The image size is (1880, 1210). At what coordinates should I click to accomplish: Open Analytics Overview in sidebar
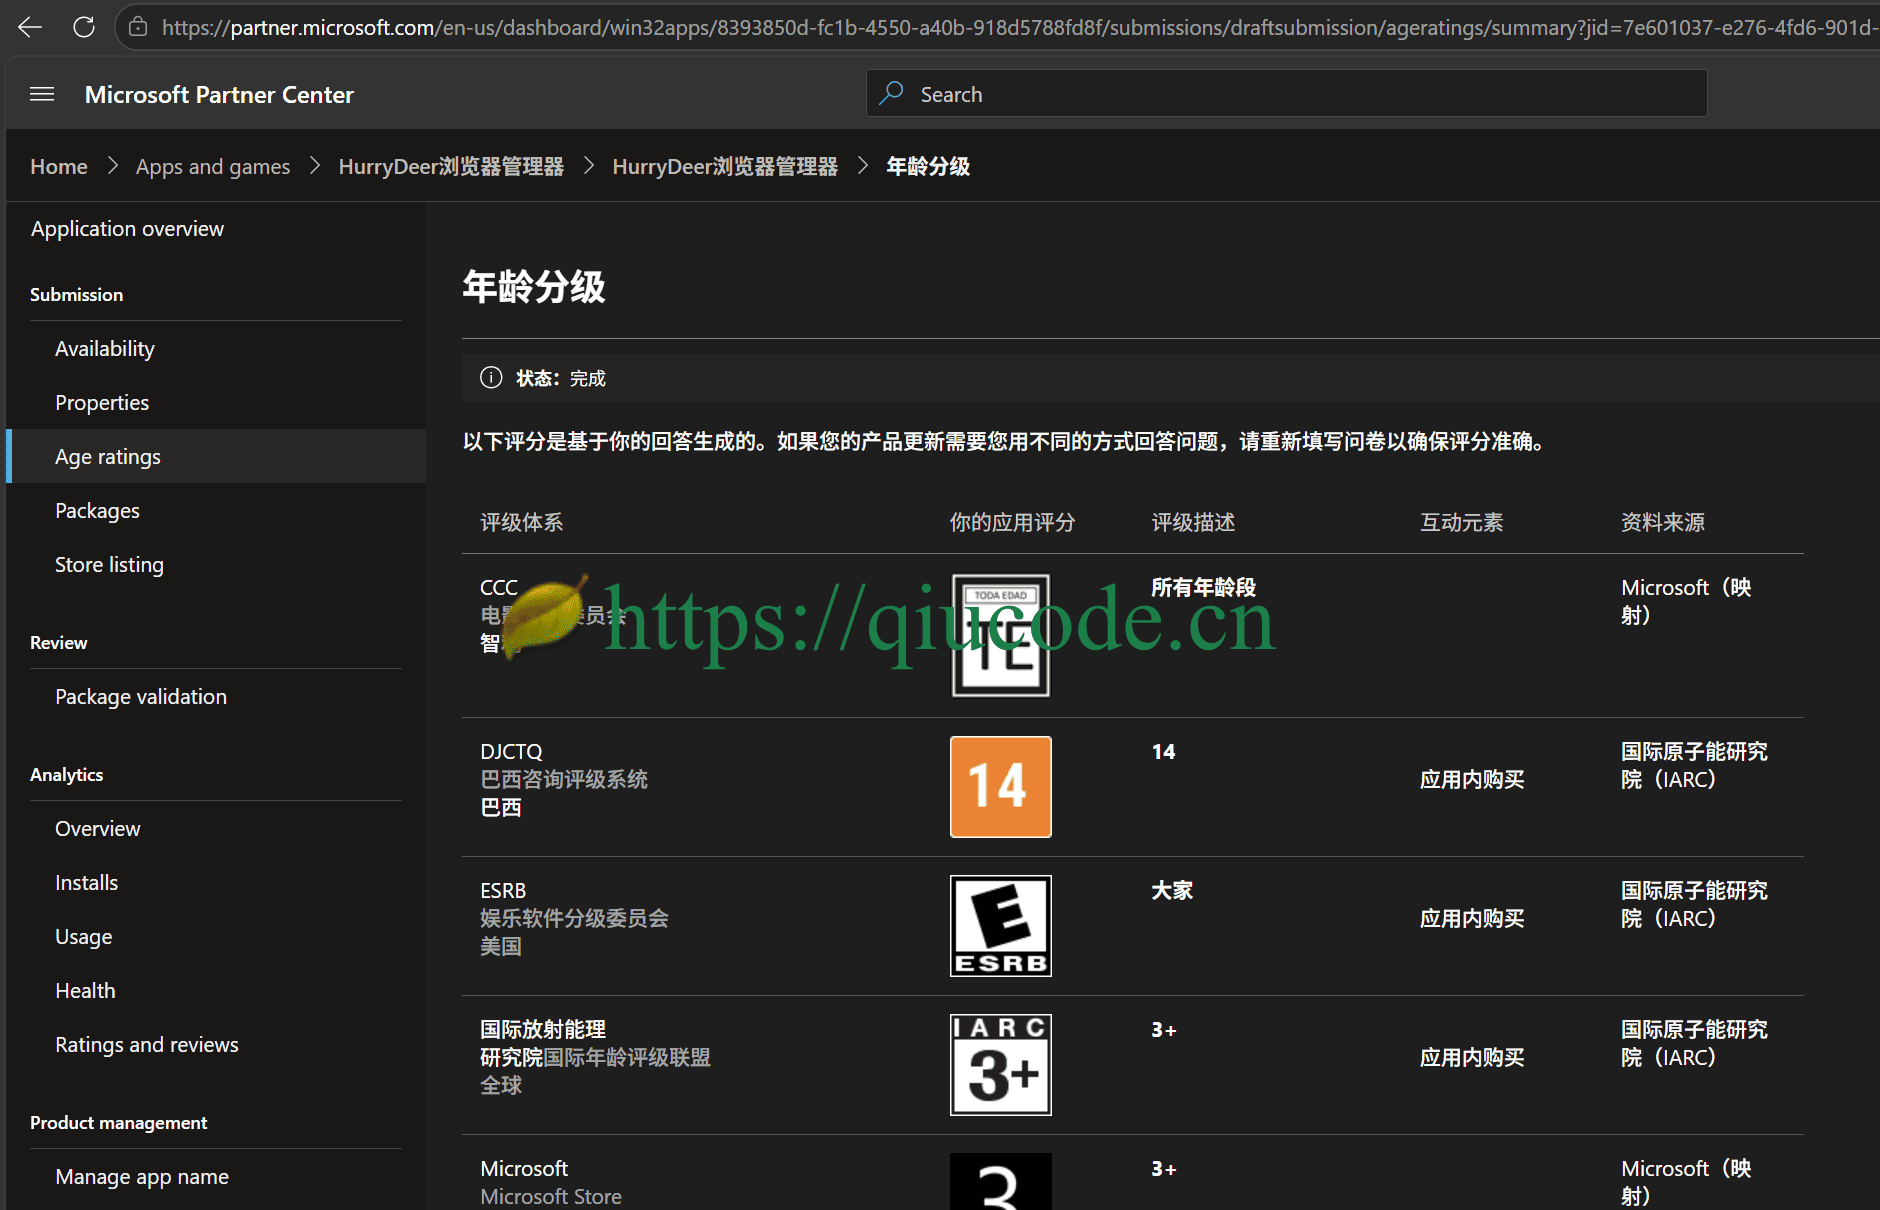tap(97, 828)
